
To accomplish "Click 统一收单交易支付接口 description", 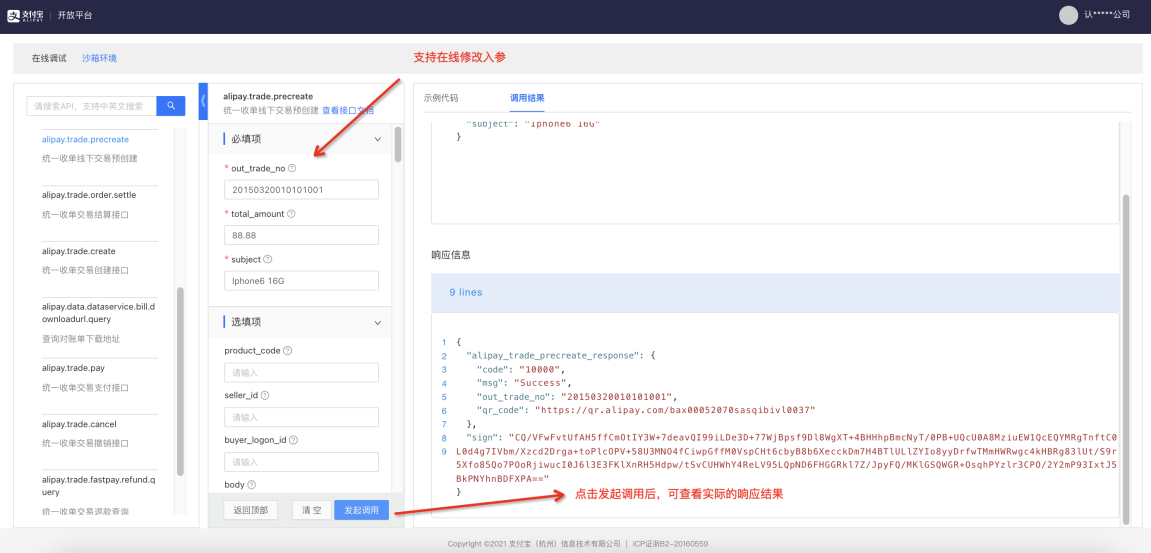I will [x=85, y=387].
